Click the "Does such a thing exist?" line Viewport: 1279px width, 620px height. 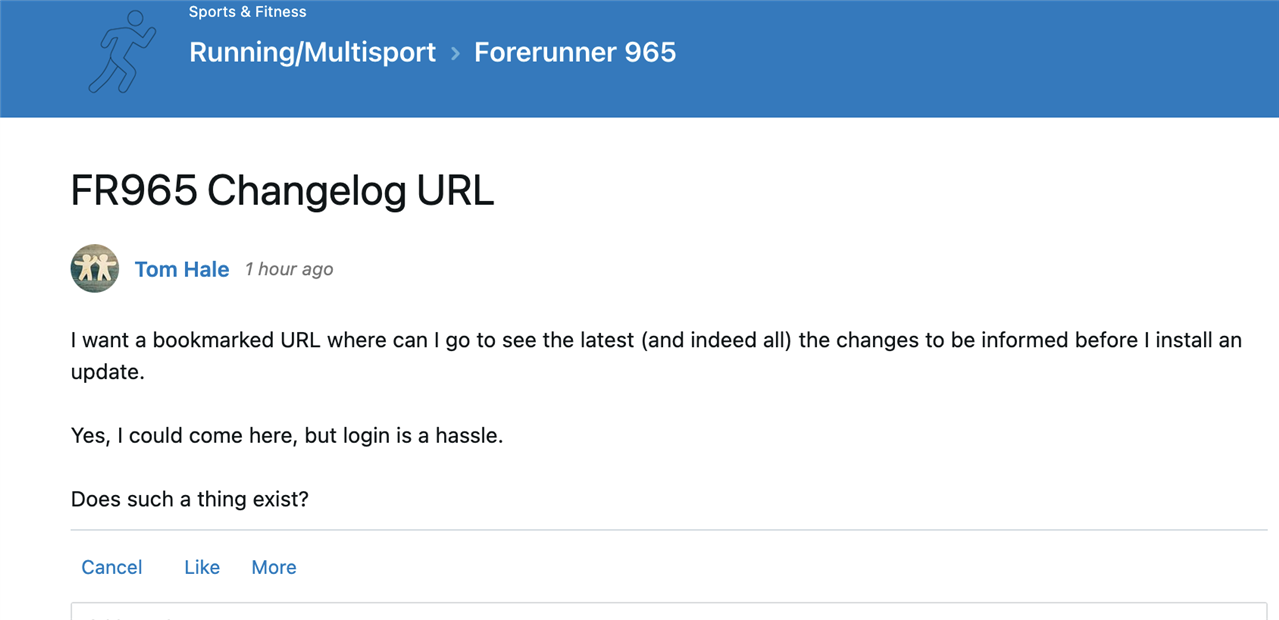point(190,498)
